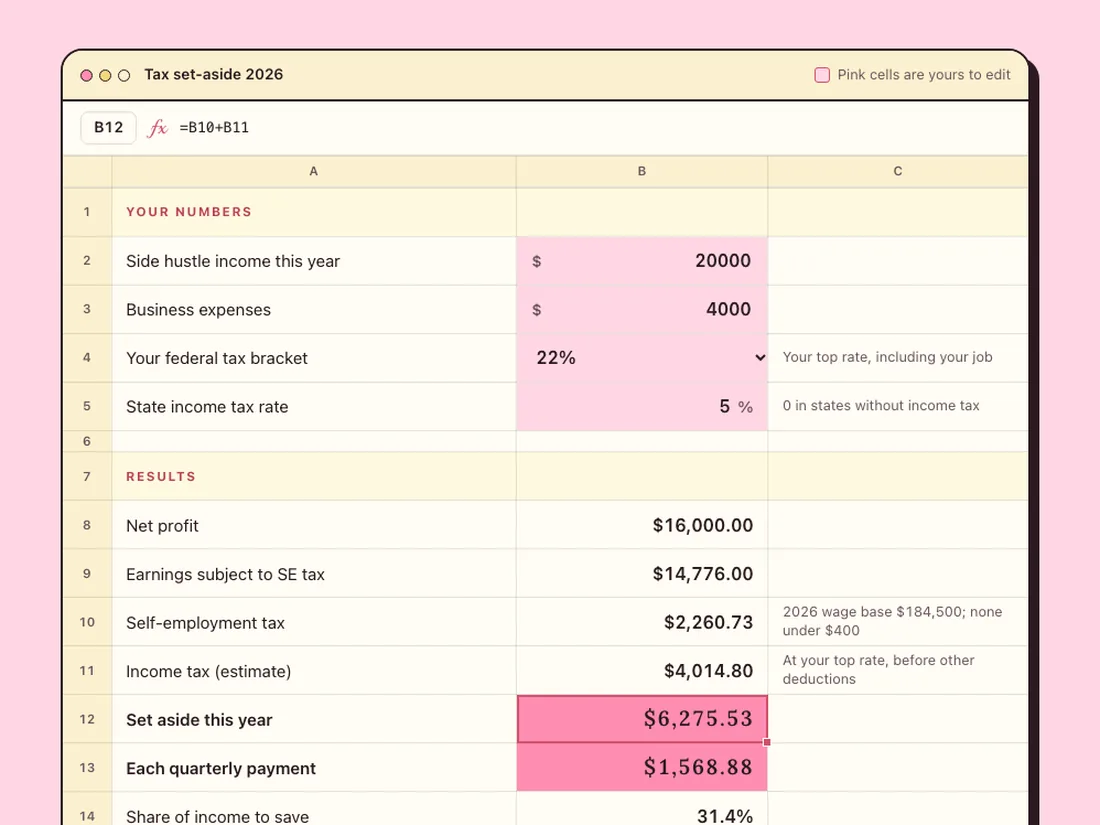This screenshot has width=1100, height=825.
Task: Select column C header
Action: pos(898,171)
